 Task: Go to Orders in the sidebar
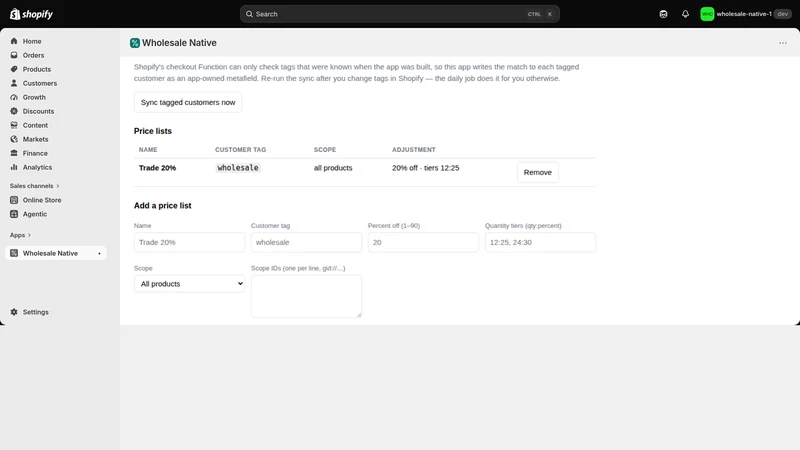(33, 55)
